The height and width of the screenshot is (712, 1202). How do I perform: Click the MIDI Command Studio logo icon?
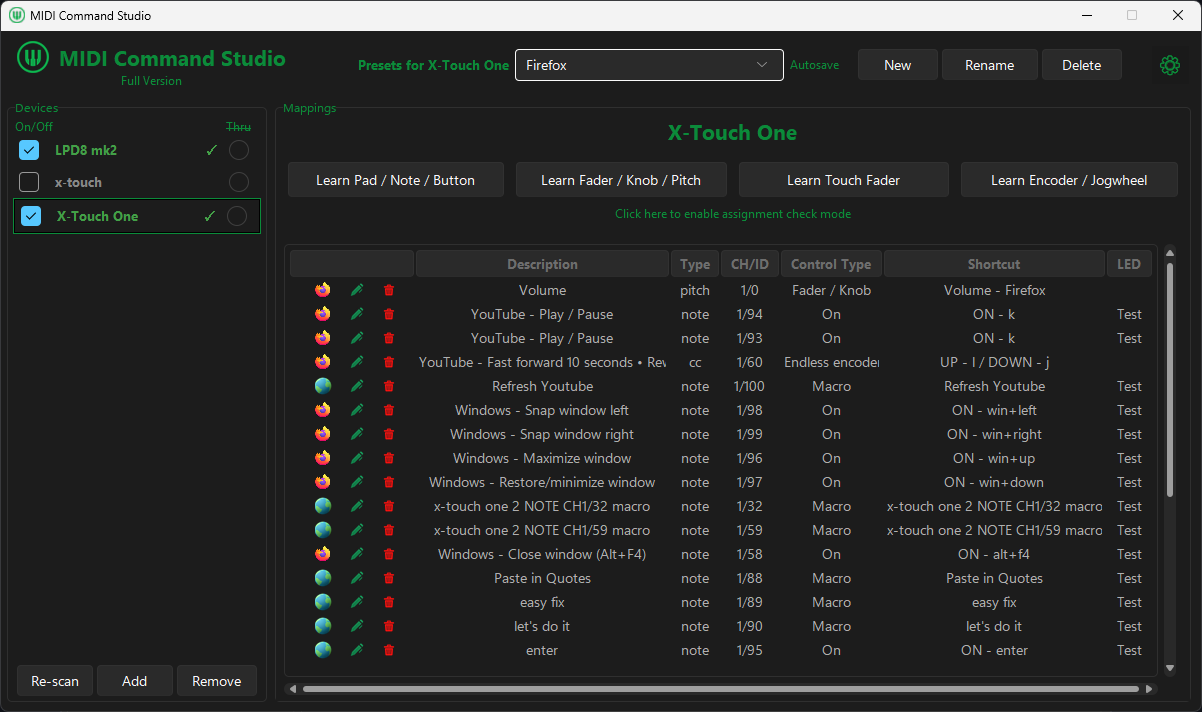[x=33, y=58]
